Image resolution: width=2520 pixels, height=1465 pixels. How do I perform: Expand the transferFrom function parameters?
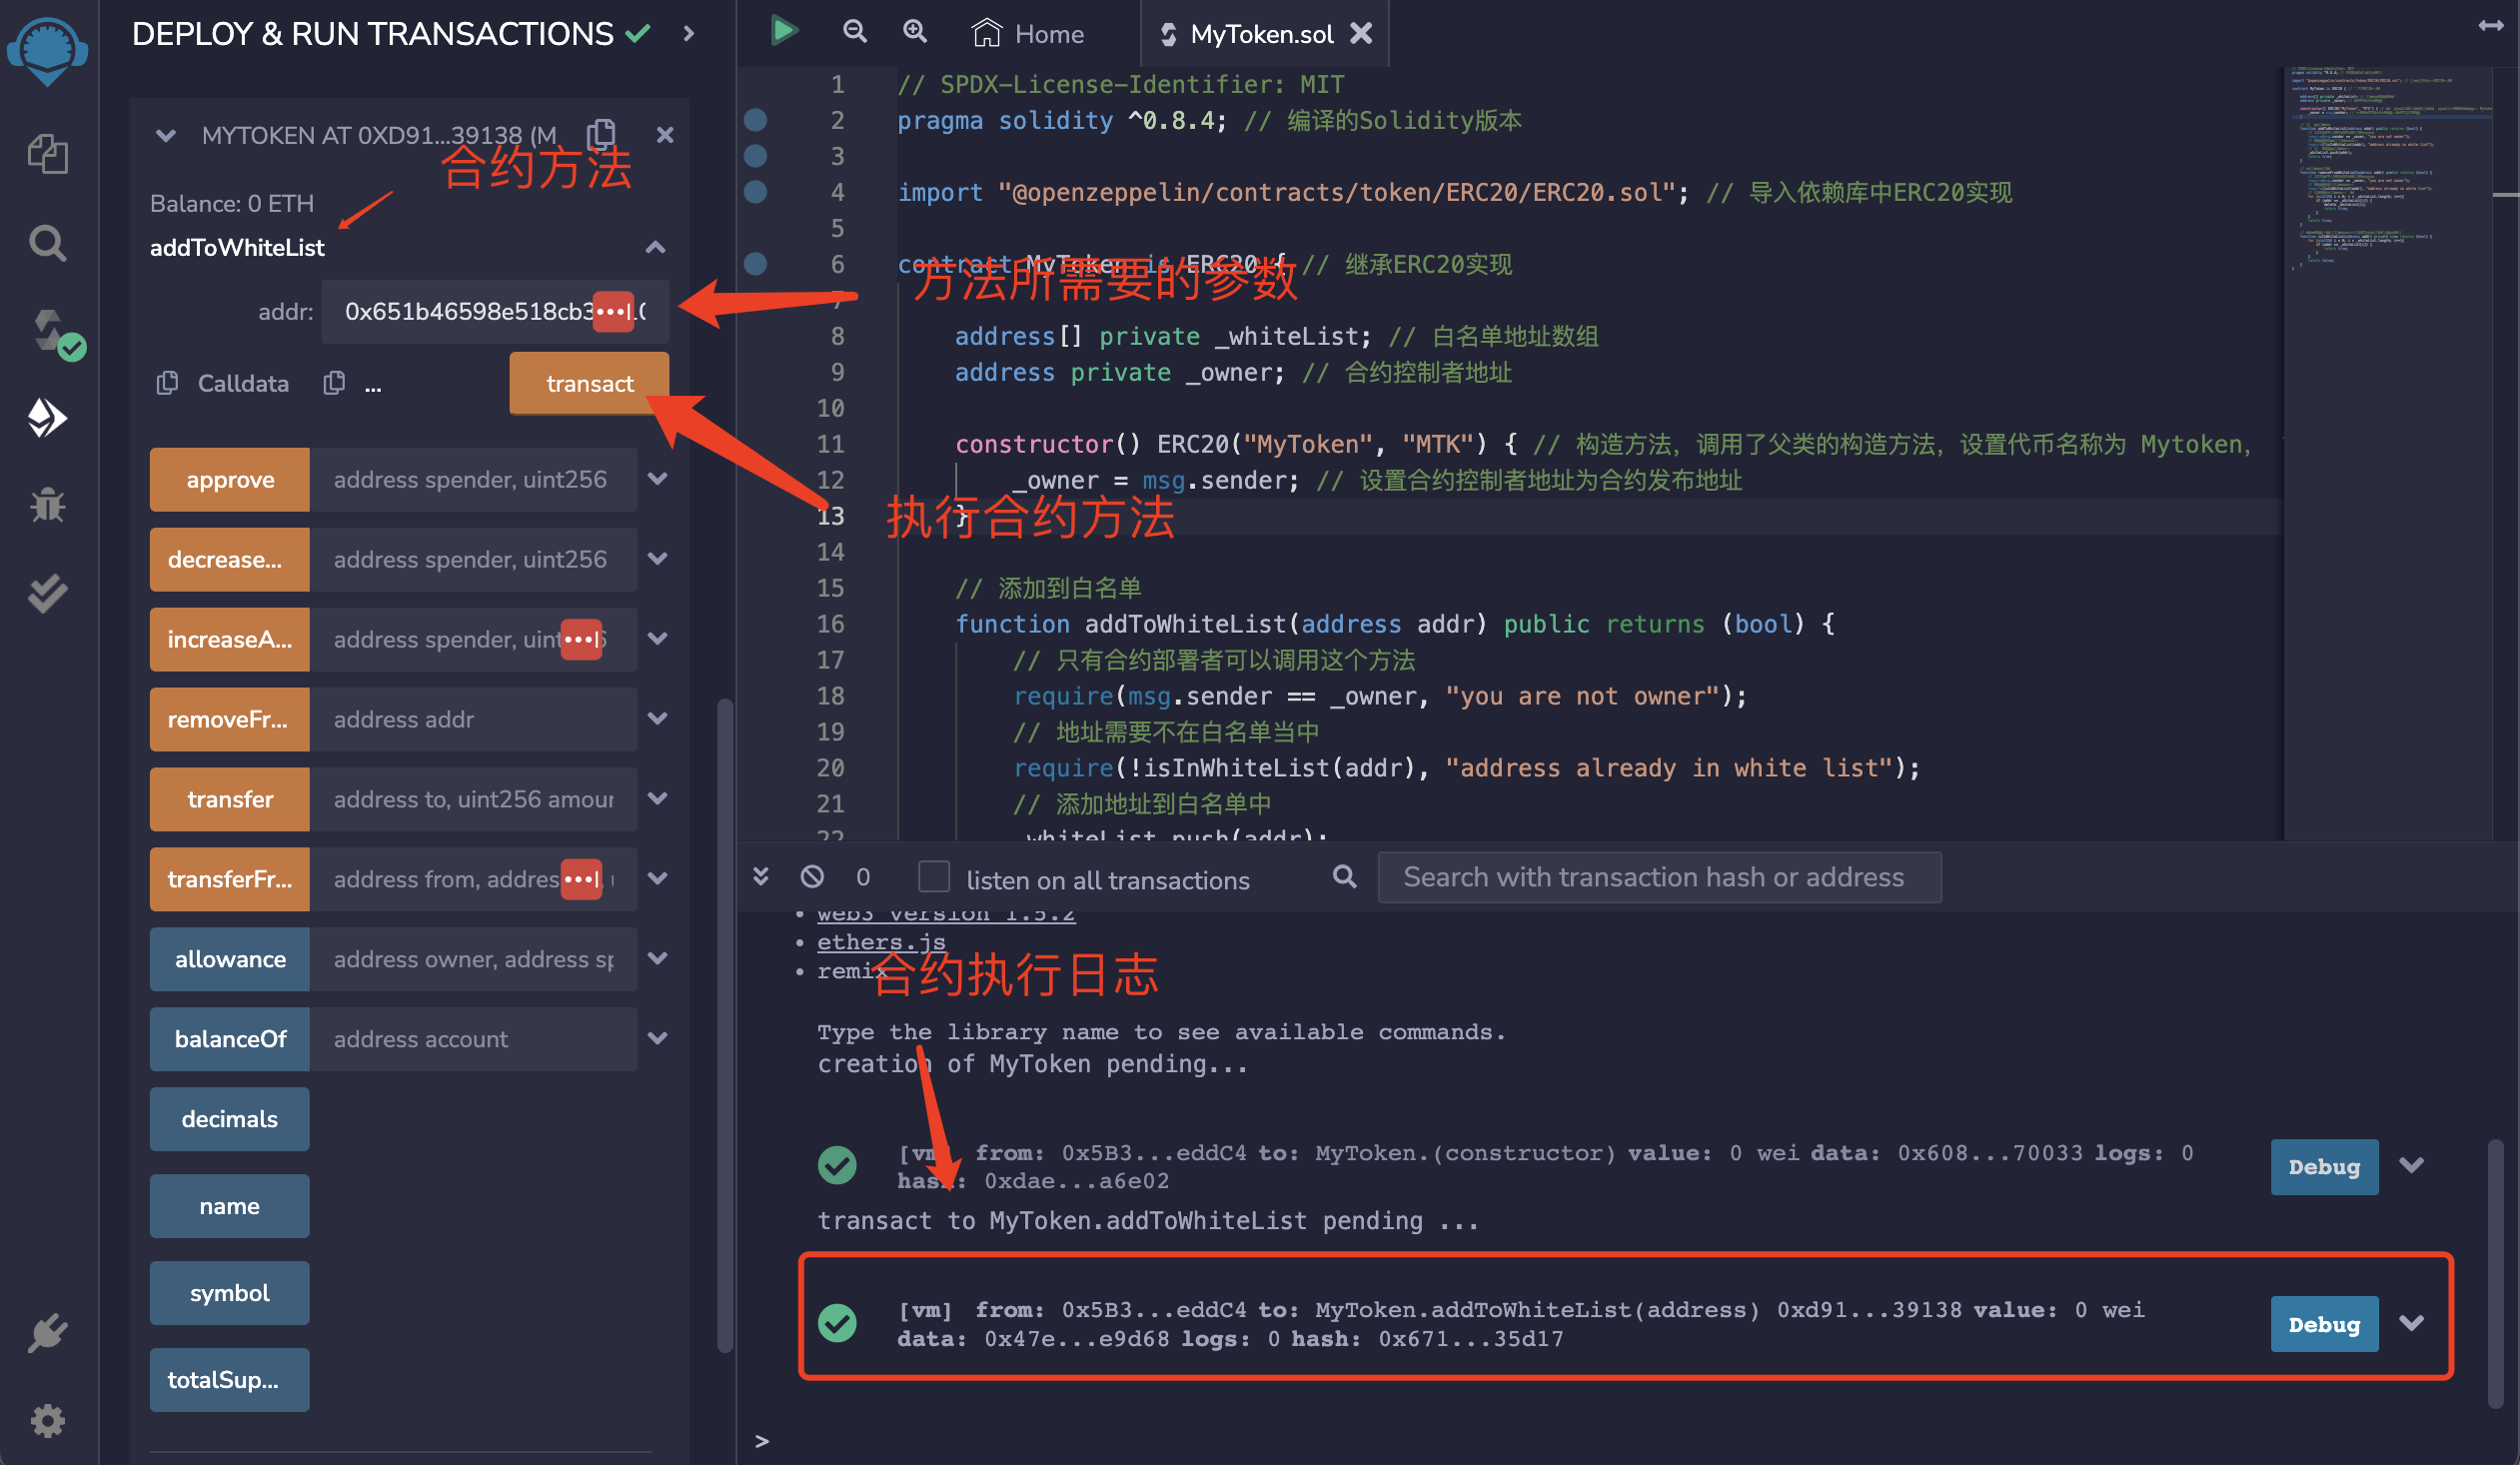tap(657, 879)
